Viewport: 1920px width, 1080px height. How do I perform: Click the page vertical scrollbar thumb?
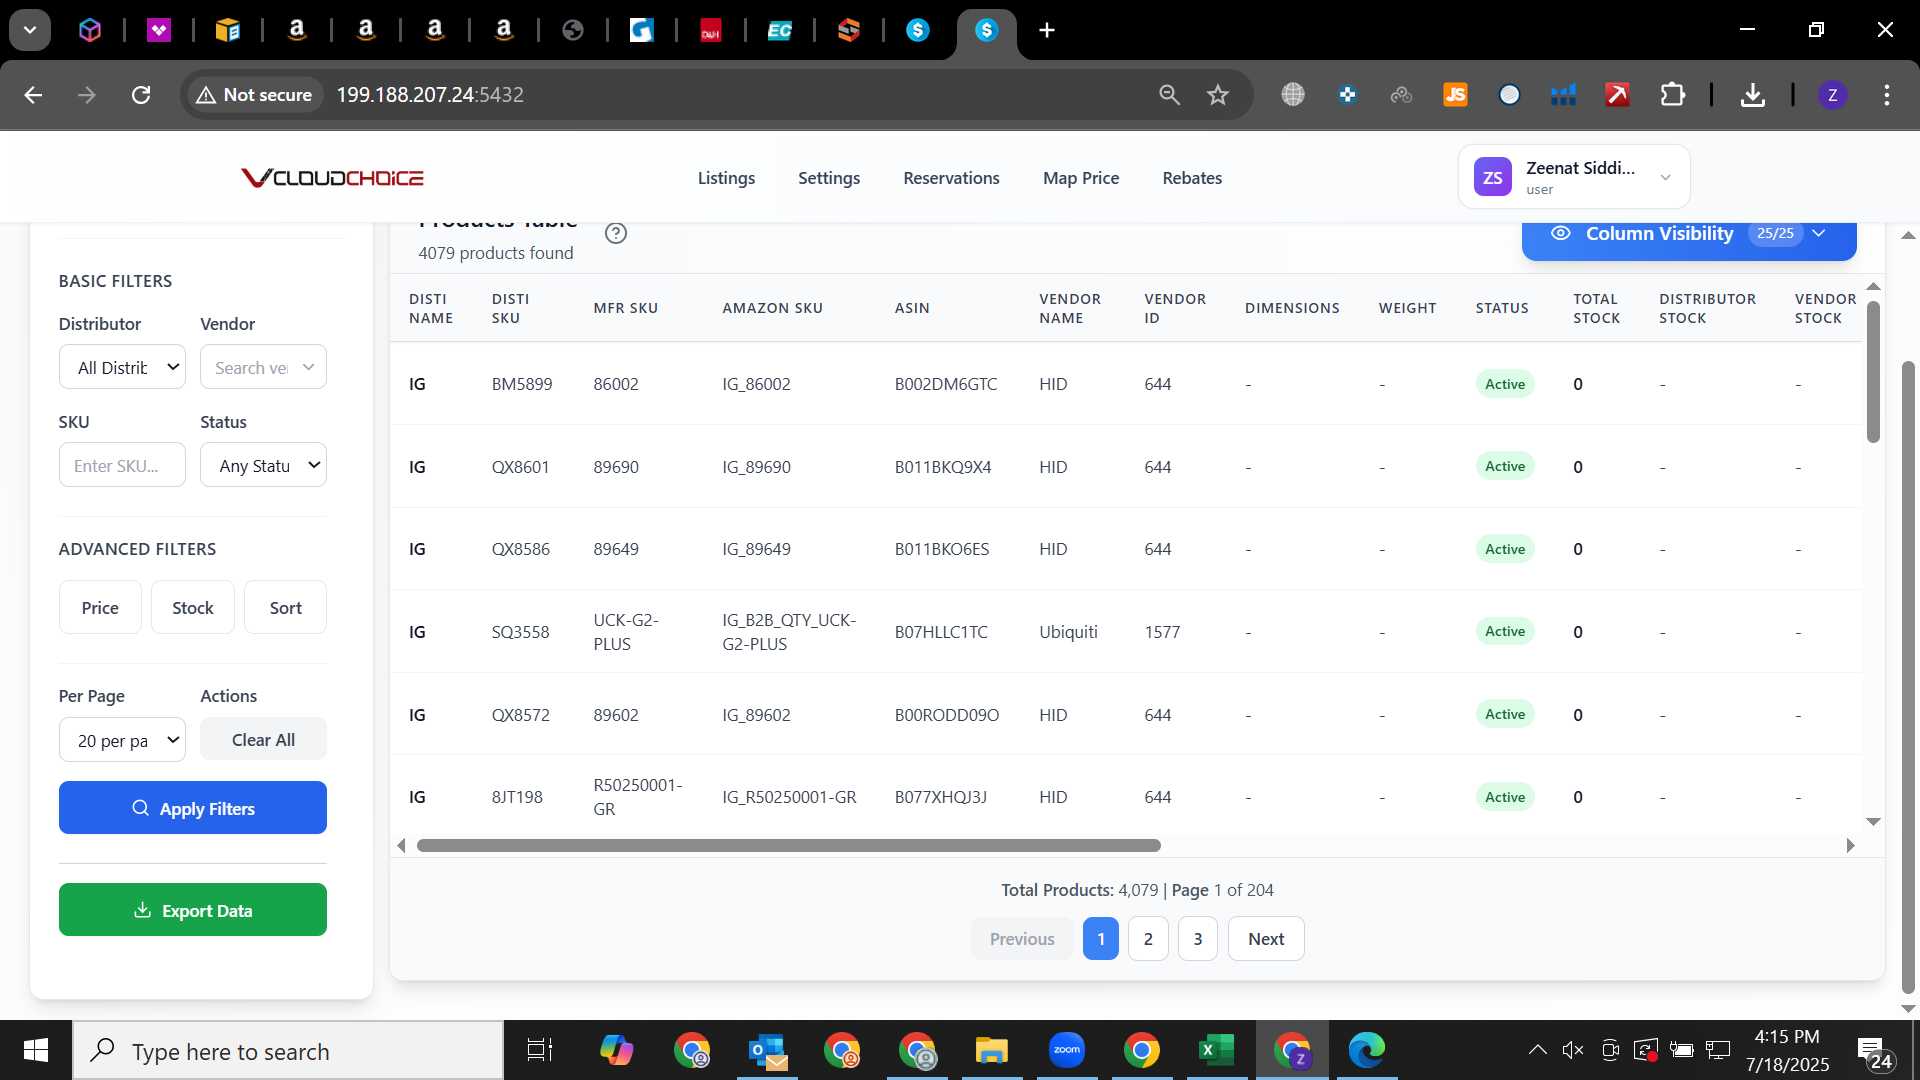1908,678
